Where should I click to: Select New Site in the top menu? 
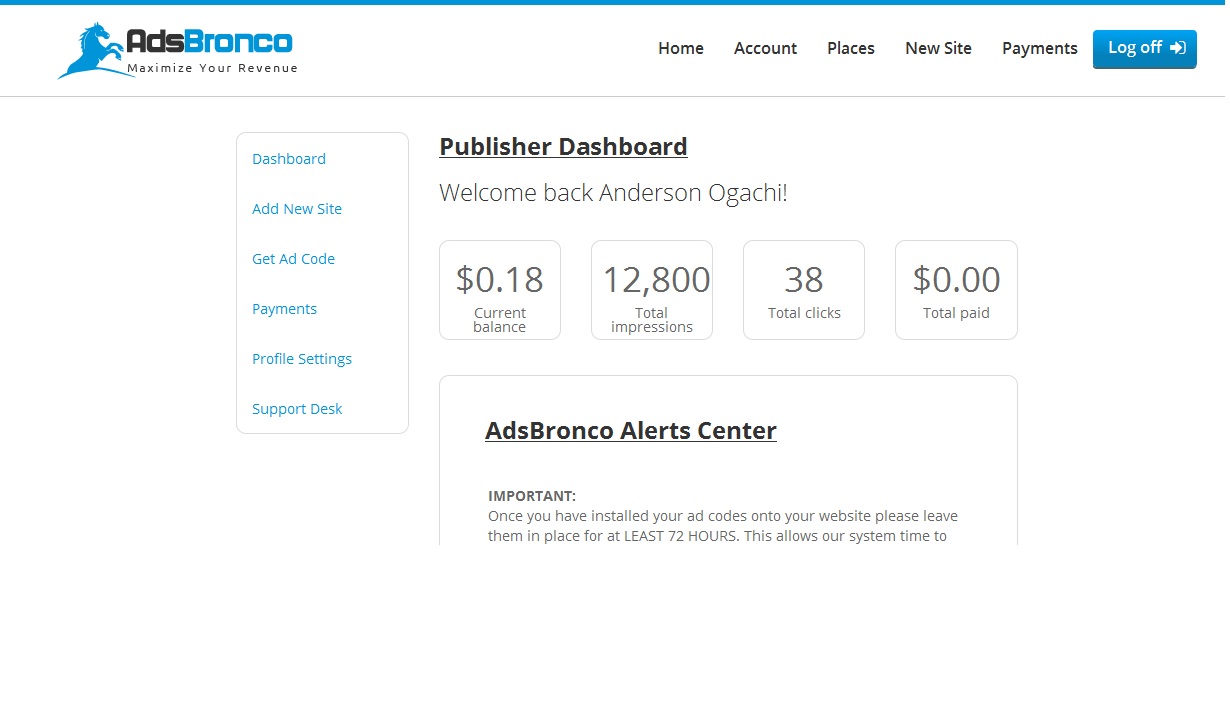click(x=938, y=48)
